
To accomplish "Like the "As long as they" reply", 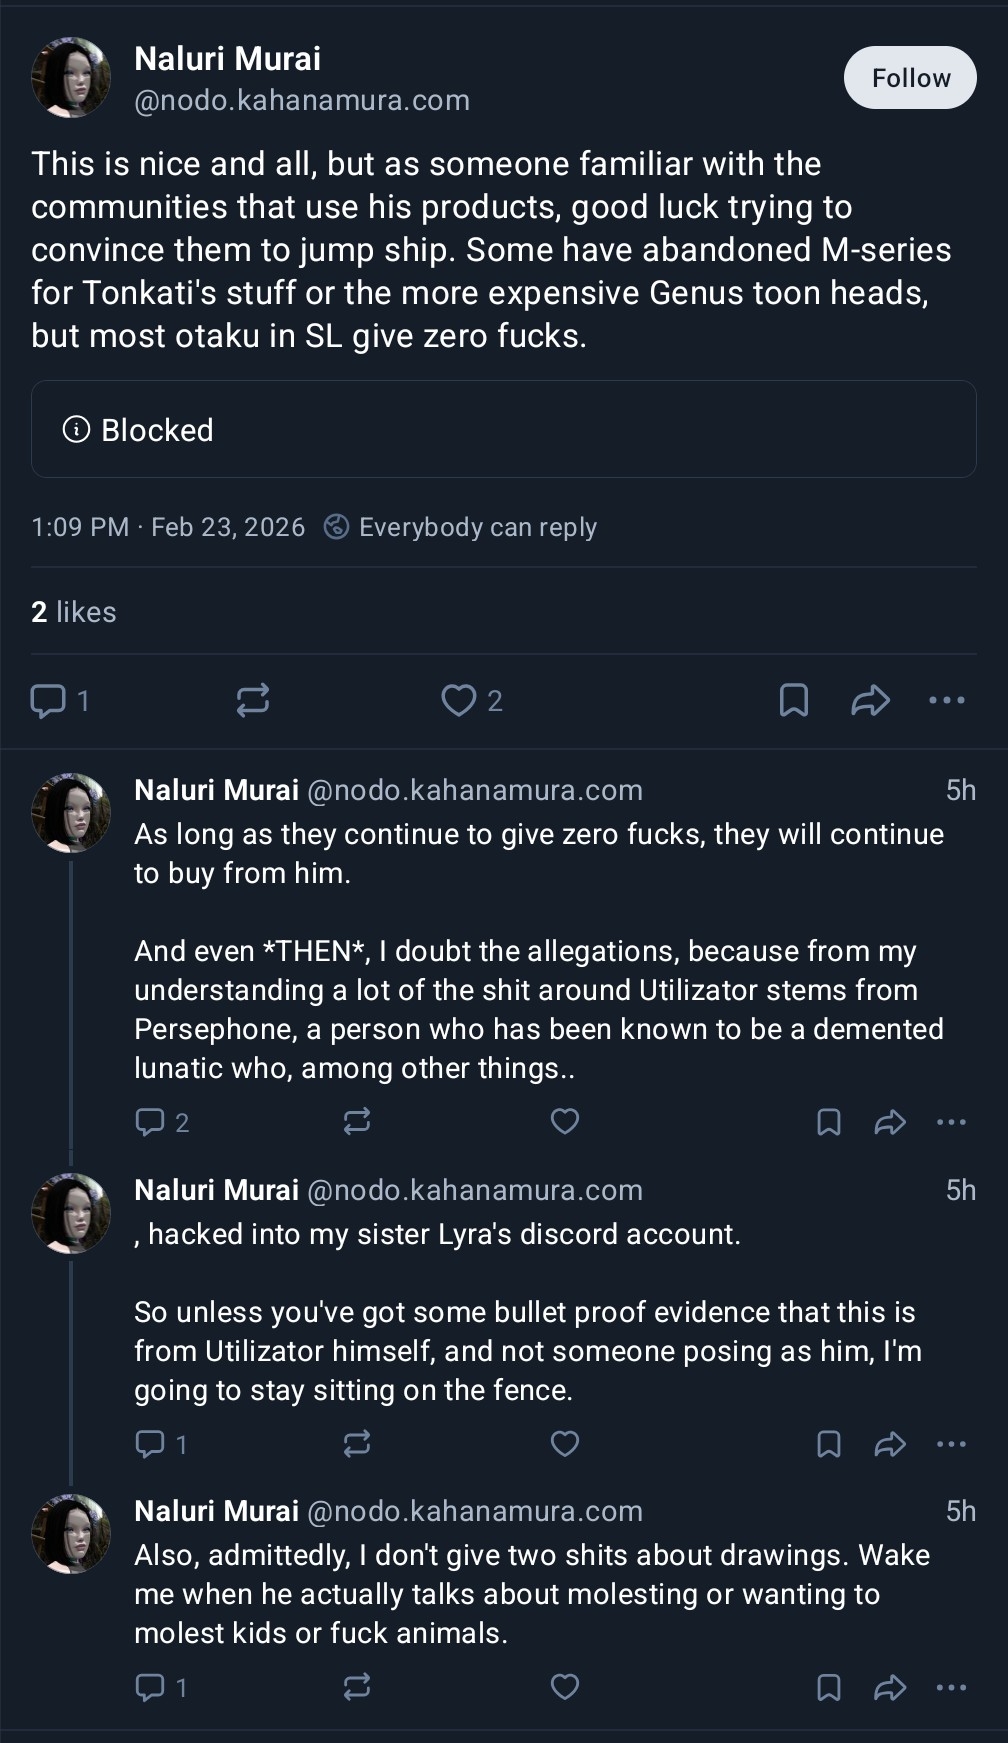I will [565, 1122].
